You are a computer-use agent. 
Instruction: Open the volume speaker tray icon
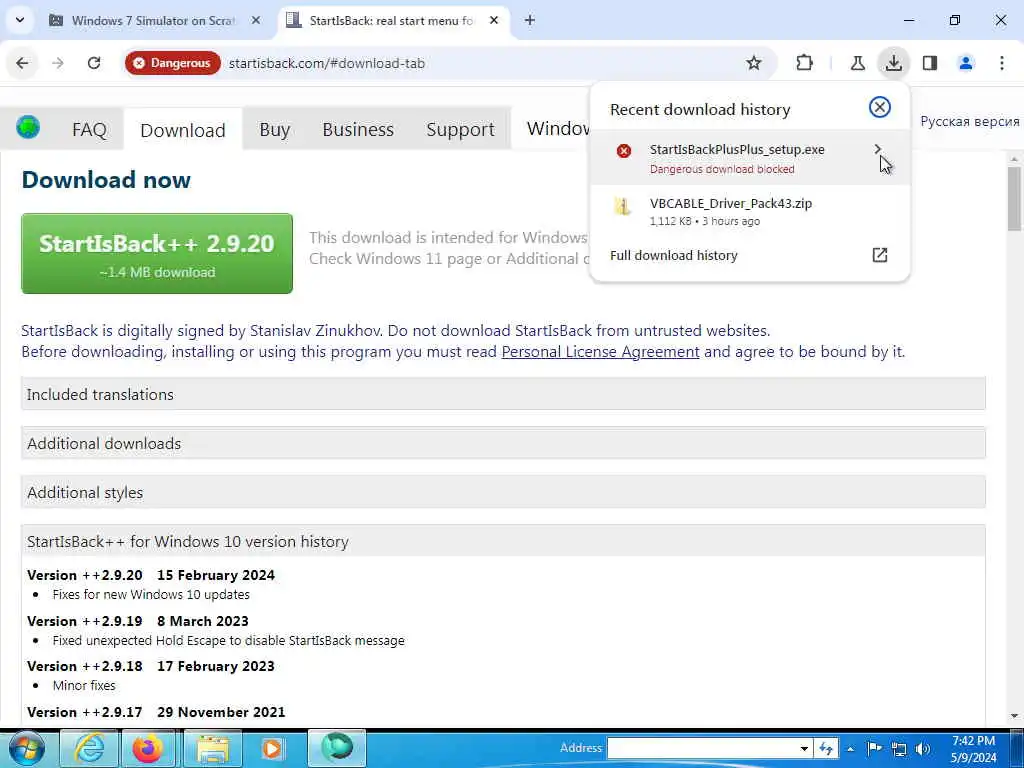coord(923,749)
